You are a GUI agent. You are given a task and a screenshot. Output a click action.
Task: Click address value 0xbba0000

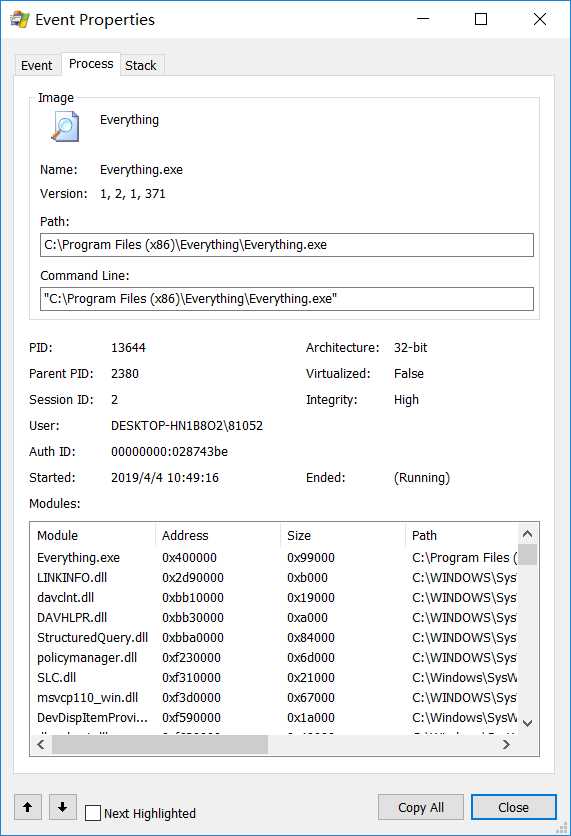pos(192,638)
